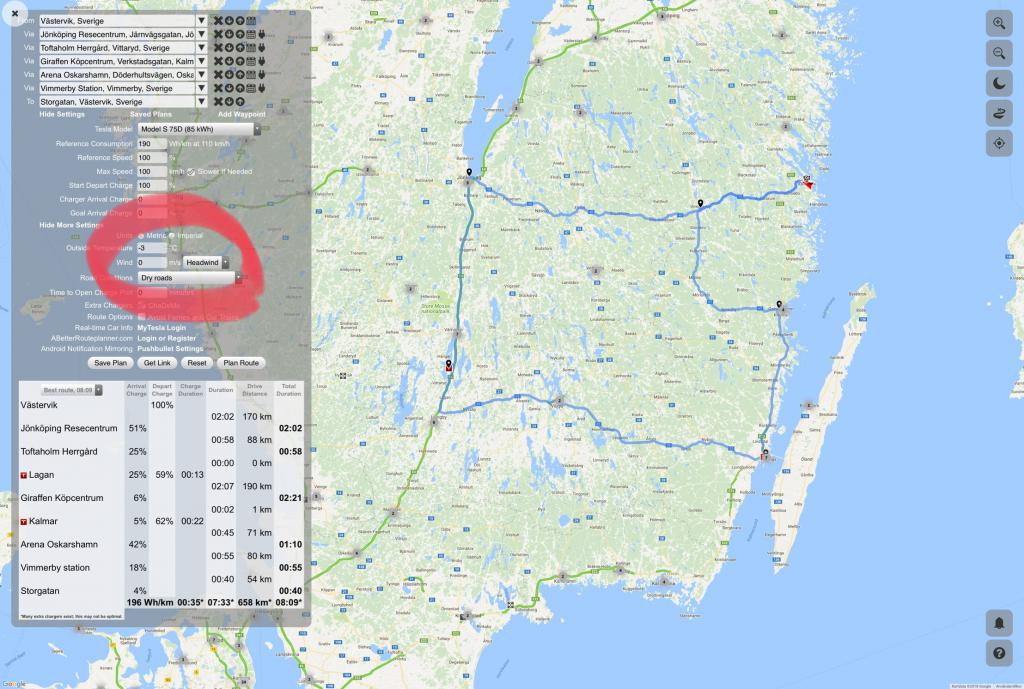This screenshot has height=689, width=1024.
Task: Center map on my current location
Action: click(x=998, y=144)
